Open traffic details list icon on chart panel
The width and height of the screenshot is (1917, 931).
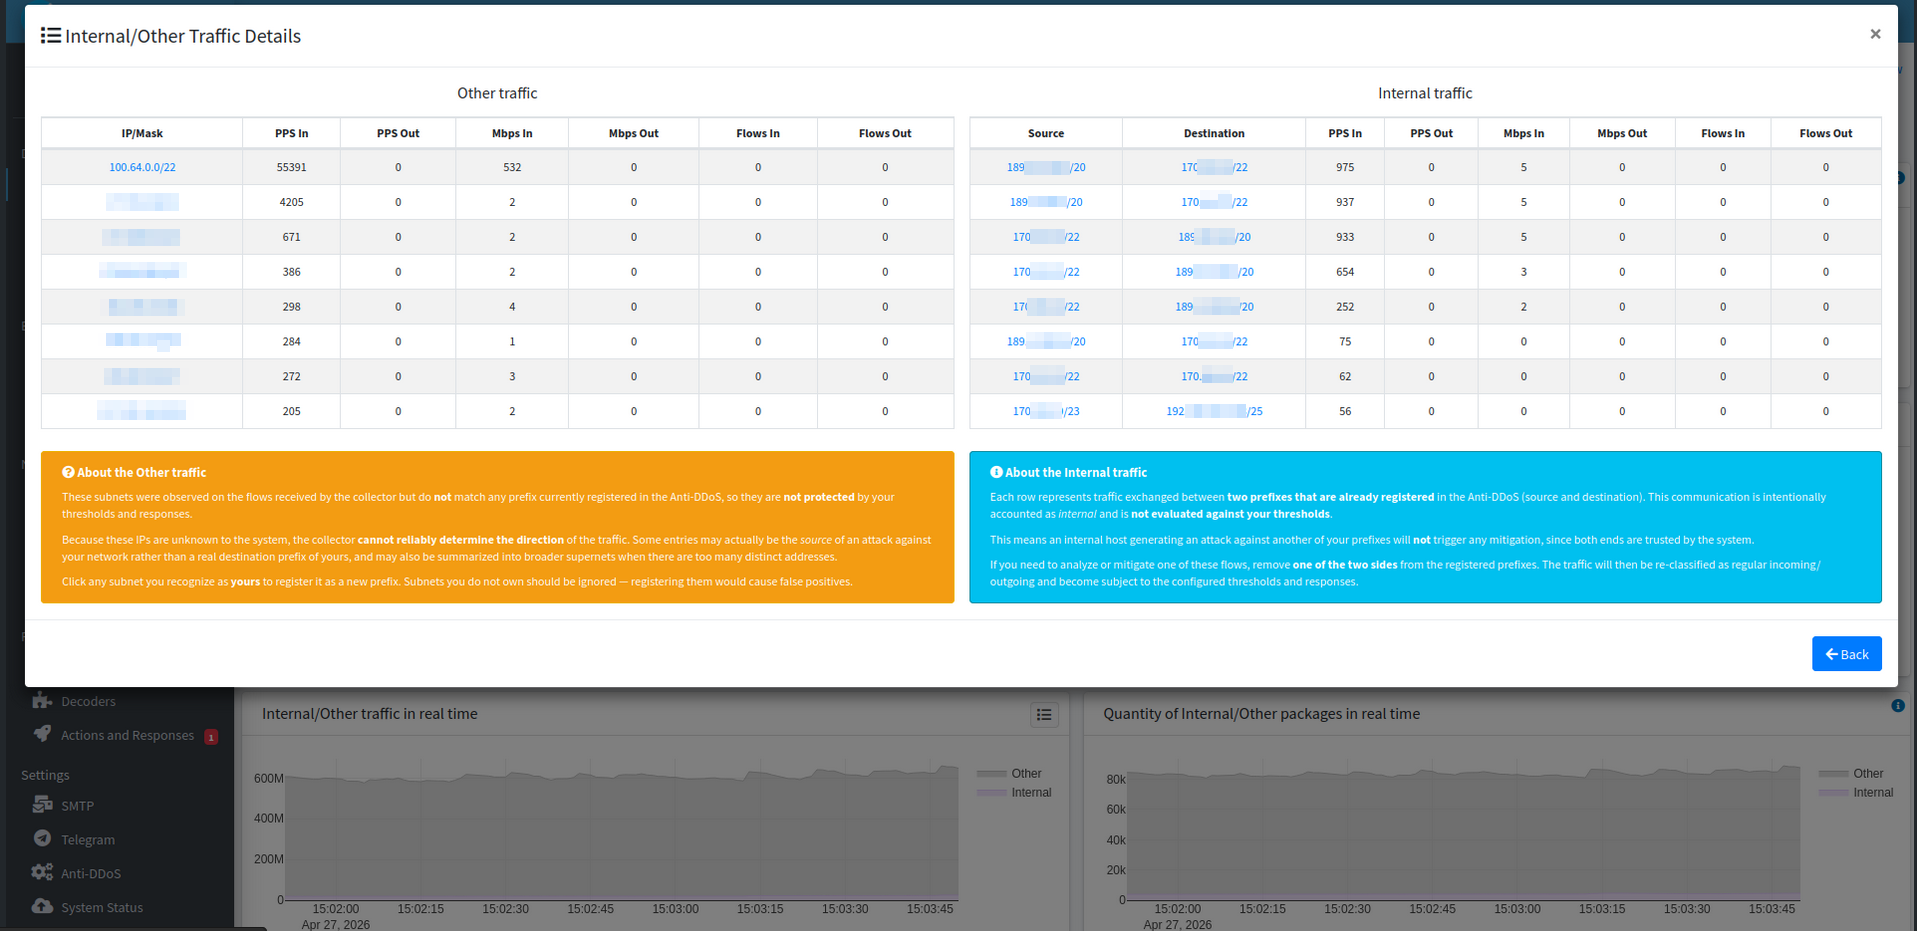pos(1044,715)
